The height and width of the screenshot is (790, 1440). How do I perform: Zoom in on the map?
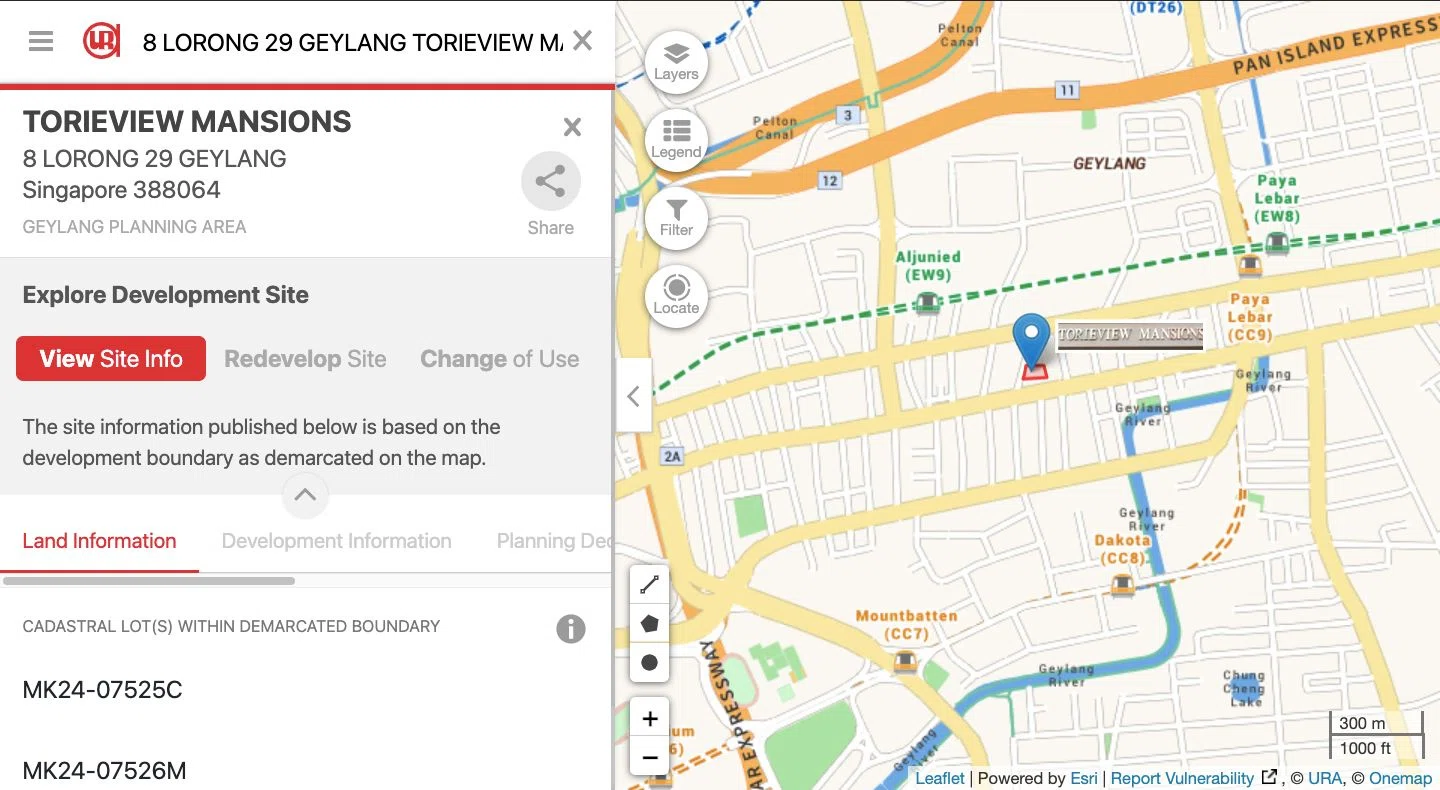coord(650,718)
